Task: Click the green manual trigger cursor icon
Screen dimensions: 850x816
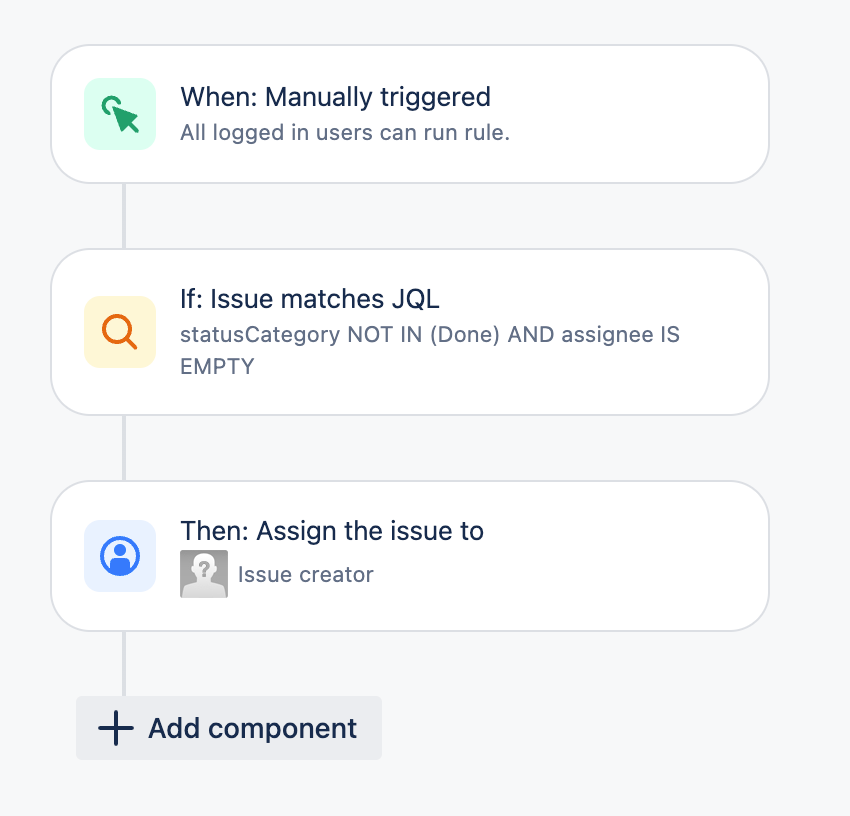Action: pos(120,114)
